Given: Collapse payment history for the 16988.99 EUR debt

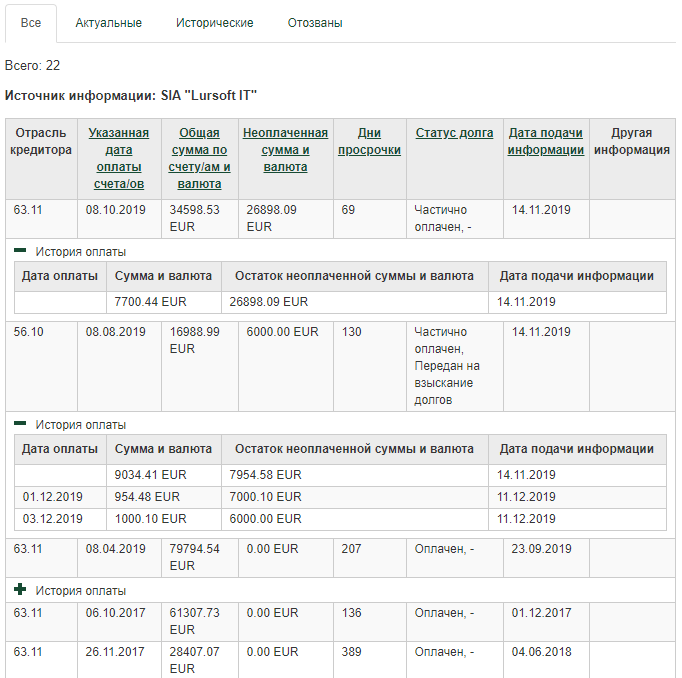Looking at the screenshot, I should (x=20, y=425).
